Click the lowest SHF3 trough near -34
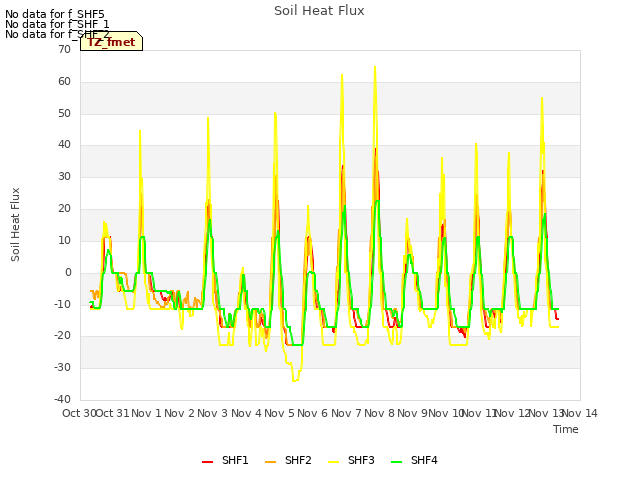The image size is (640, 480). (294, 380)
